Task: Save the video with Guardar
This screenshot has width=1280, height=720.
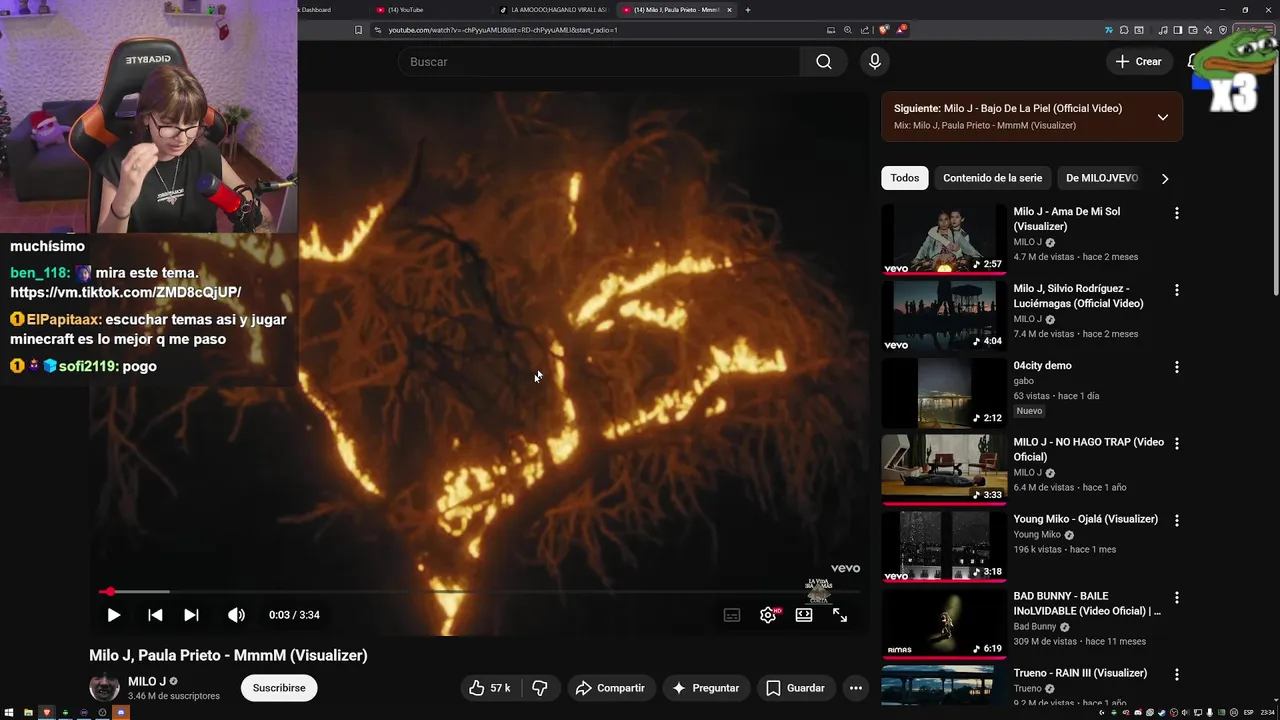Action: click(x=796, y=688)
